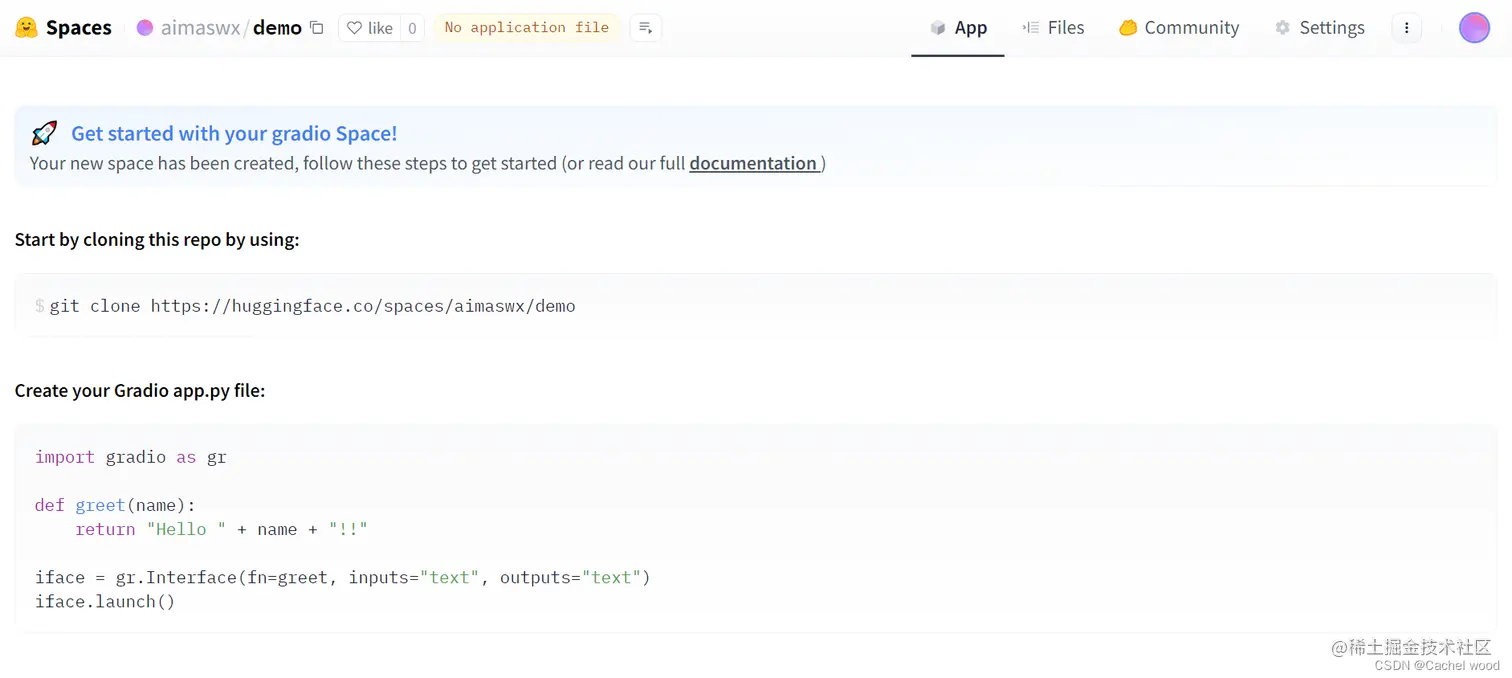This screenshot has width=1512, height=678.
Task: Click the iface.launch() code line
Action: pyautogui.click(x=105, y=601)
